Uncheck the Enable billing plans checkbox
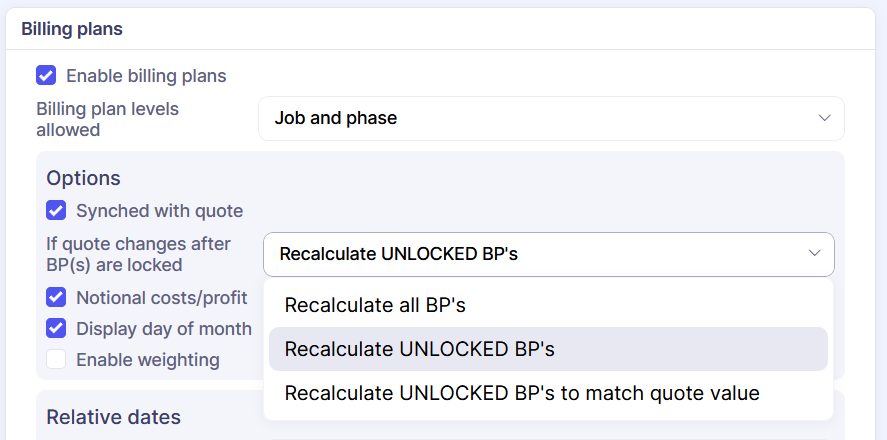 tap(46, 75)
